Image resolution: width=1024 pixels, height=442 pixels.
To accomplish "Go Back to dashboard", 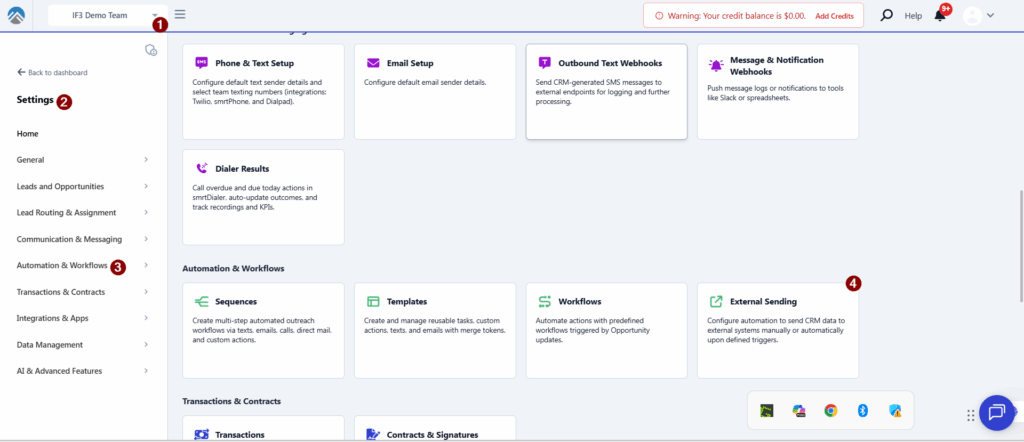I will [52, 73].
